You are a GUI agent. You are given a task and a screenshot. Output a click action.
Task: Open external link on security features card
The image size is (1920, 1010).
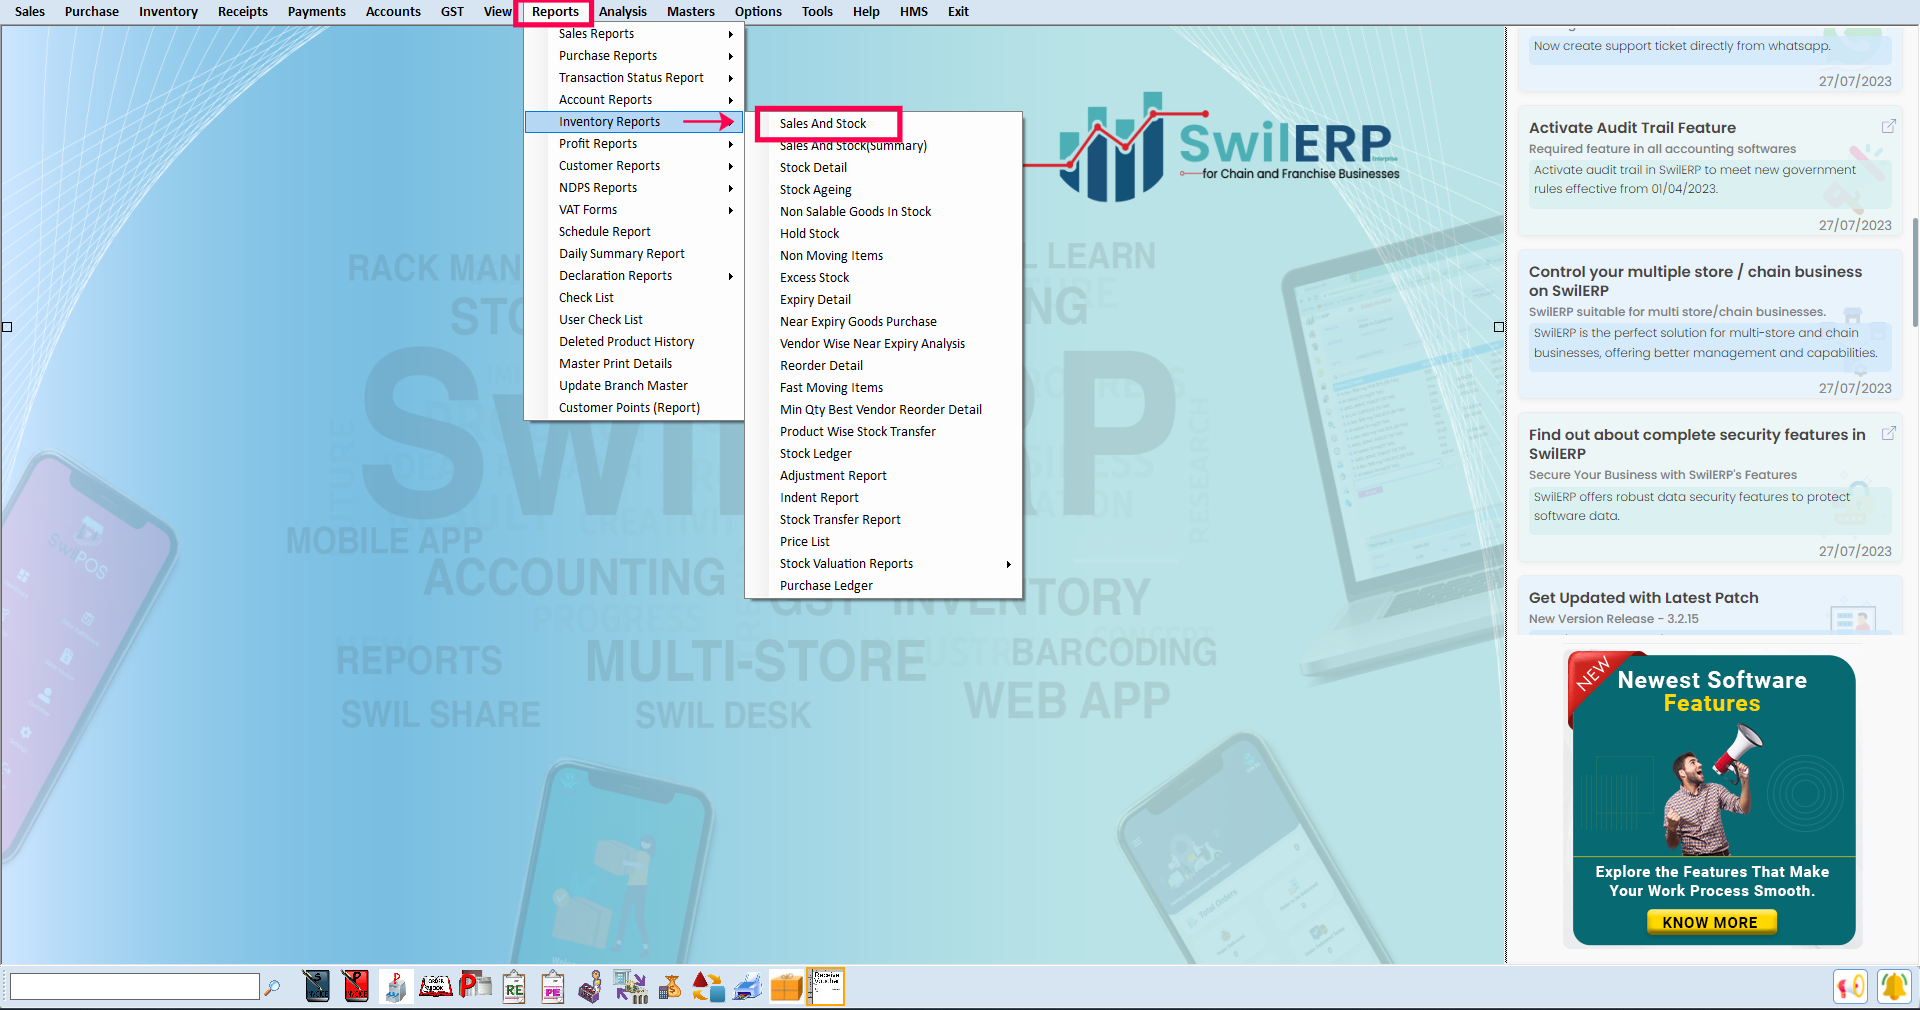coord(1888,434)
